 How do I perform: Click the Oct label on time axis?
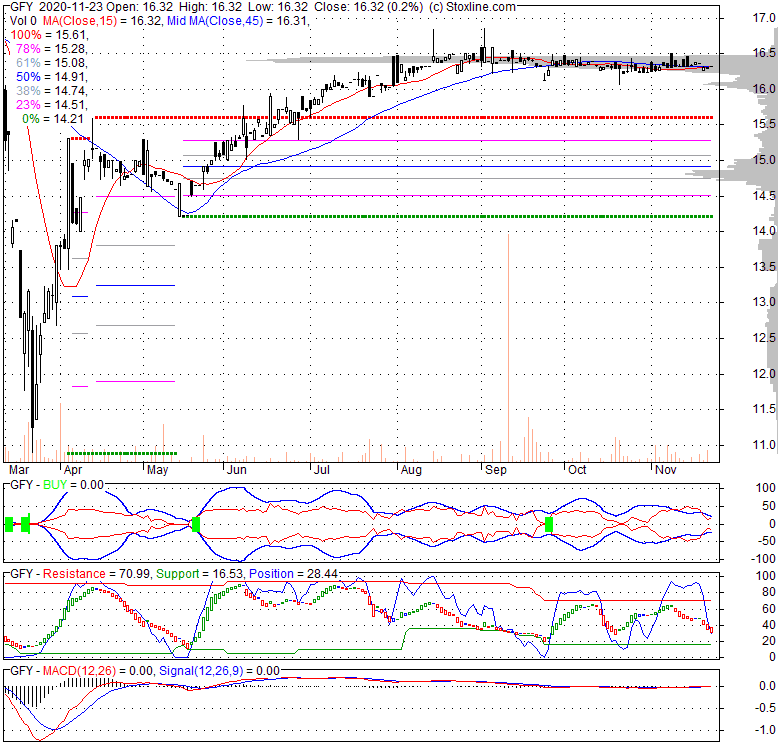[577, 470]
